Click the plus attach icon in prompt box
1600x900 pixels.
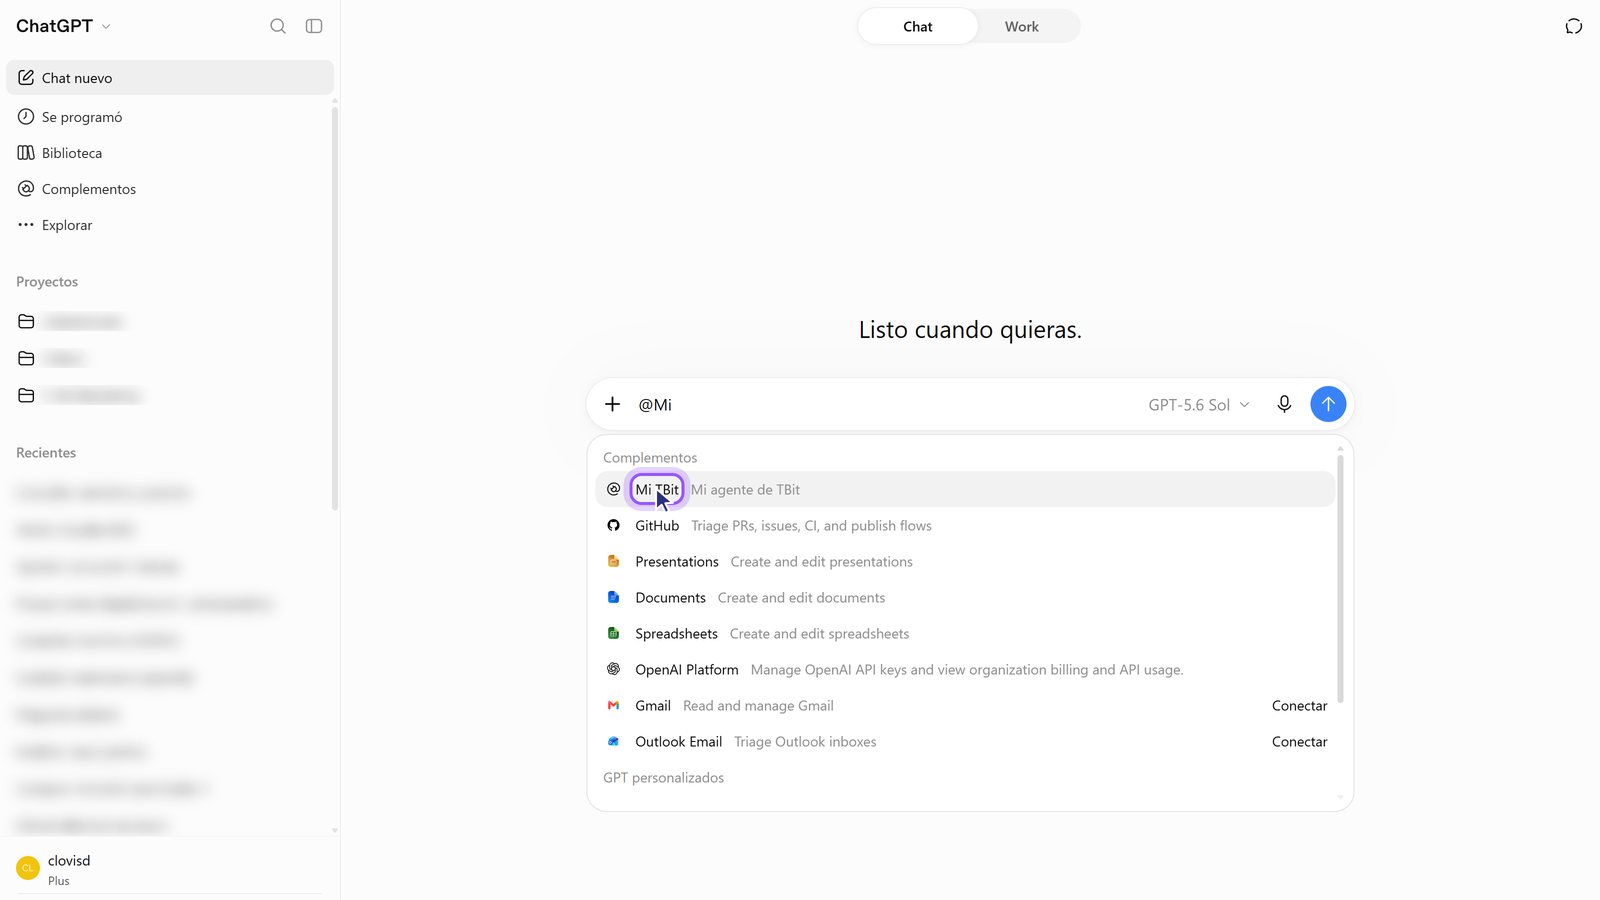click(x=613, y=404)
